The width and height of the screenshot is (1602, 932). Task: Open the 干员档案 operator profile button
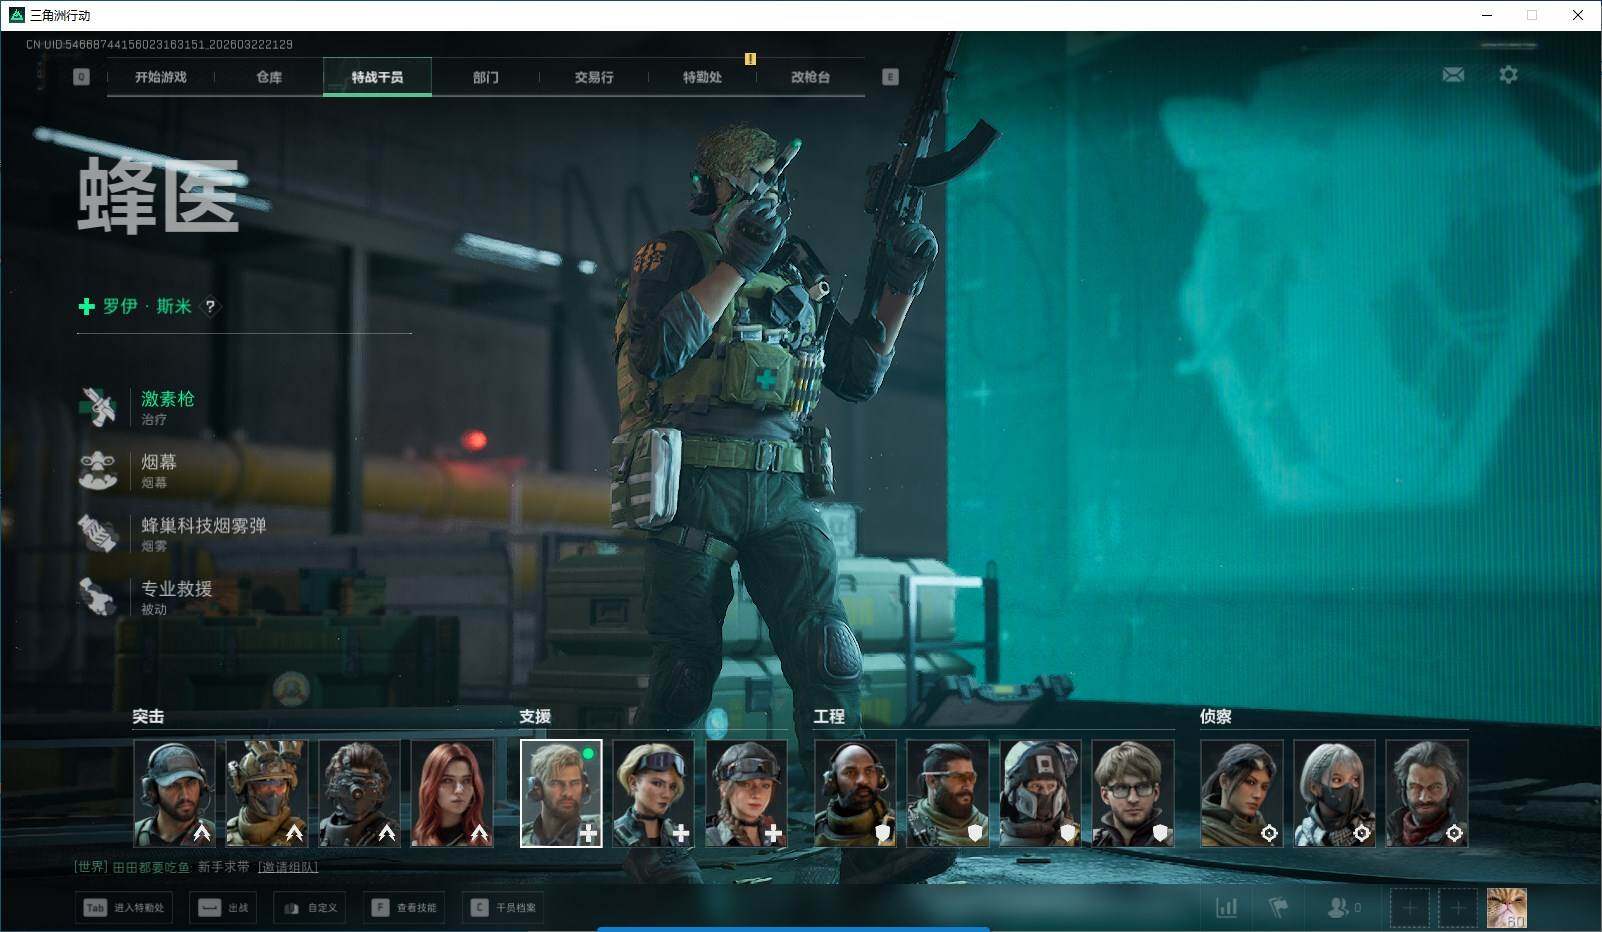coord(504,908)
